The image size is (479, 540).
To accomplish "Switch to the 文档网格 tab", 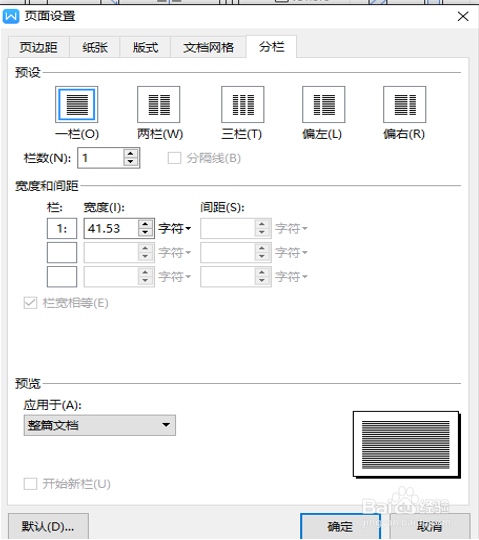I will [x=208, y=47].
